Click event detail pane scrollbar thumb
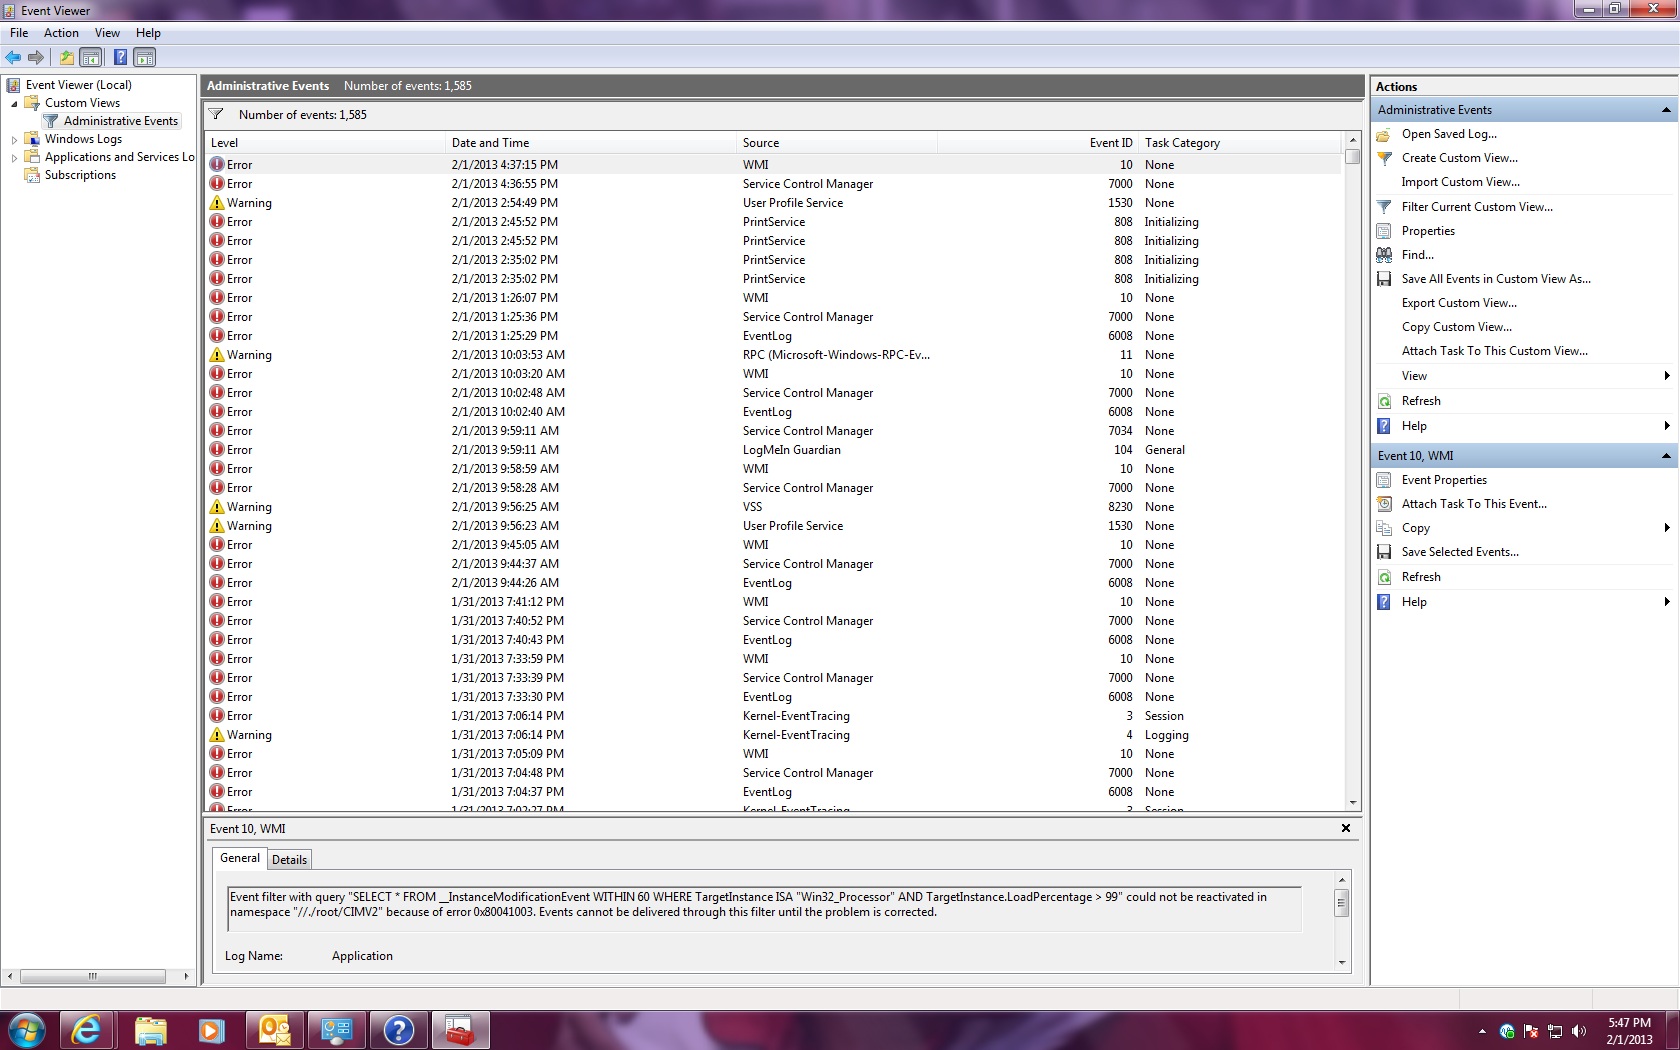This screenshot has width=1680, height=1050. 1341,903
